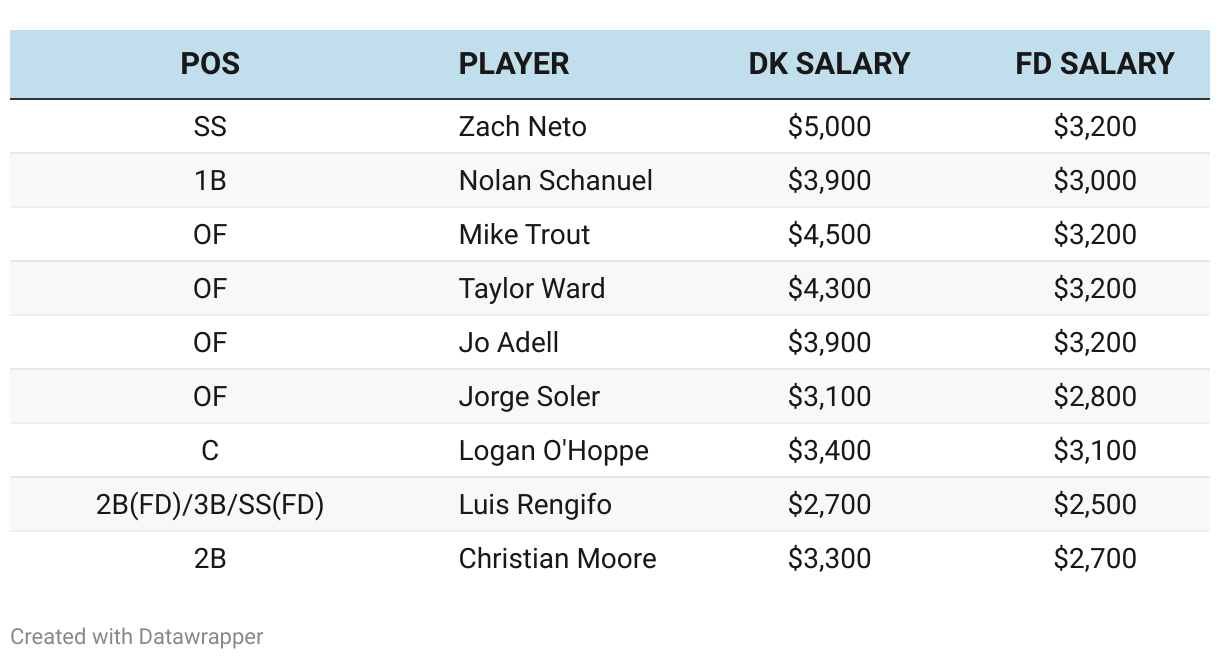Select Christian Moore player cell

tap(557, 559)
